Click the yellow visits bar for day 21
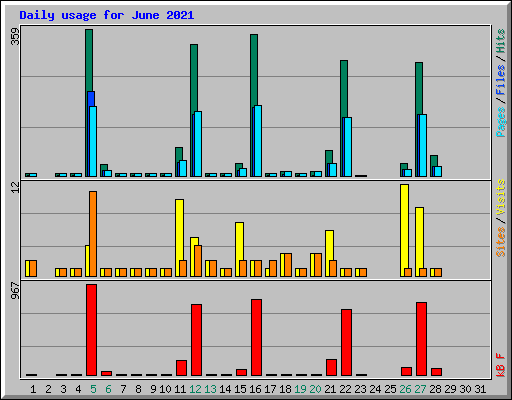The height and width of the screenshot is (400, 512). click(x=329, y=245)
